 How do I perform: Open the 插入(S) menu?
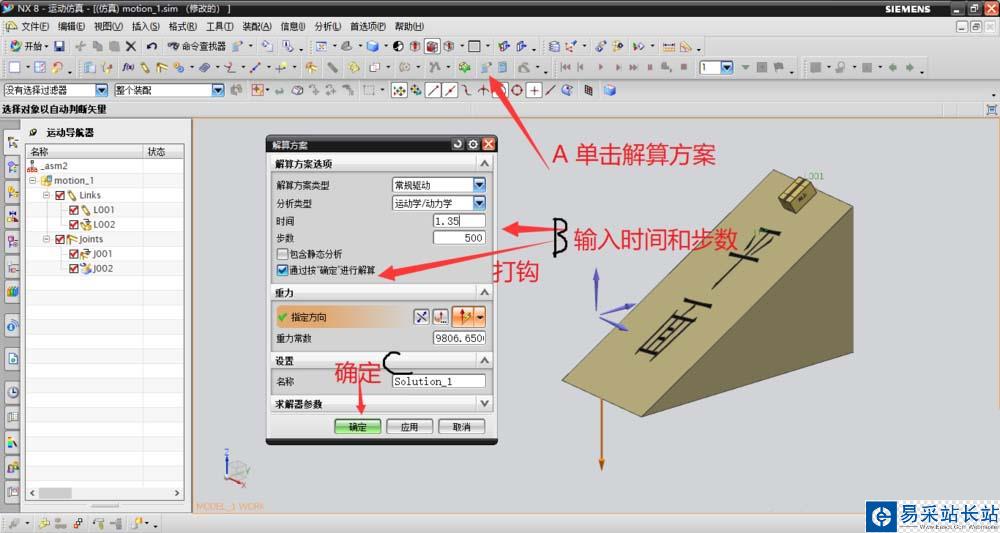pyautogui.click(x=145, y=26)
